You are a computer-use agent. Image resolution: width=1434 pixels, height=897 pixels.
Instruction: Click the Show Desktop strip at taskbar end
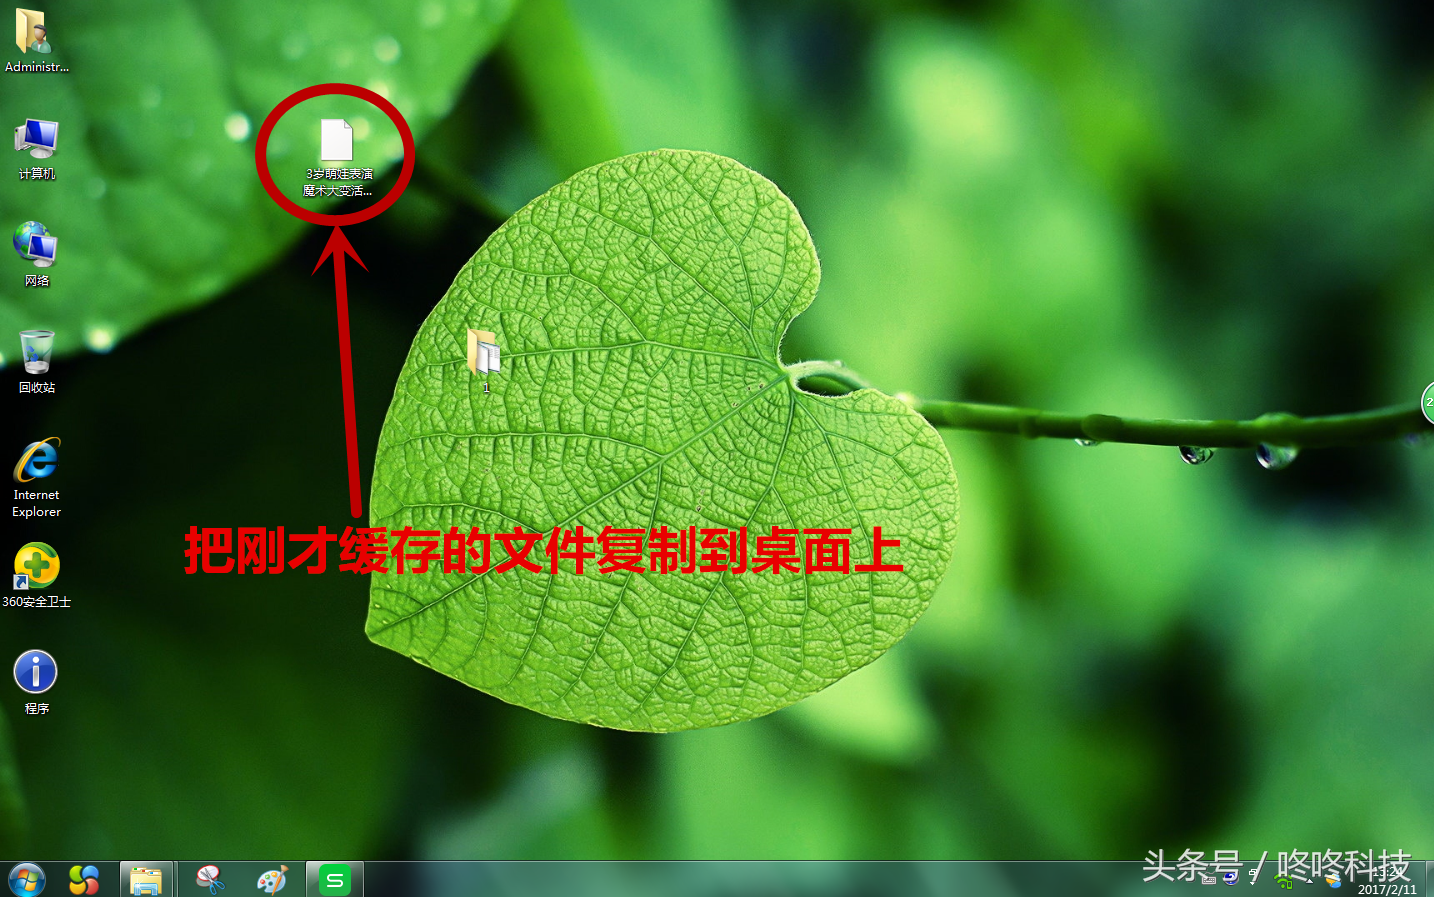click(x=1429, y=880)
